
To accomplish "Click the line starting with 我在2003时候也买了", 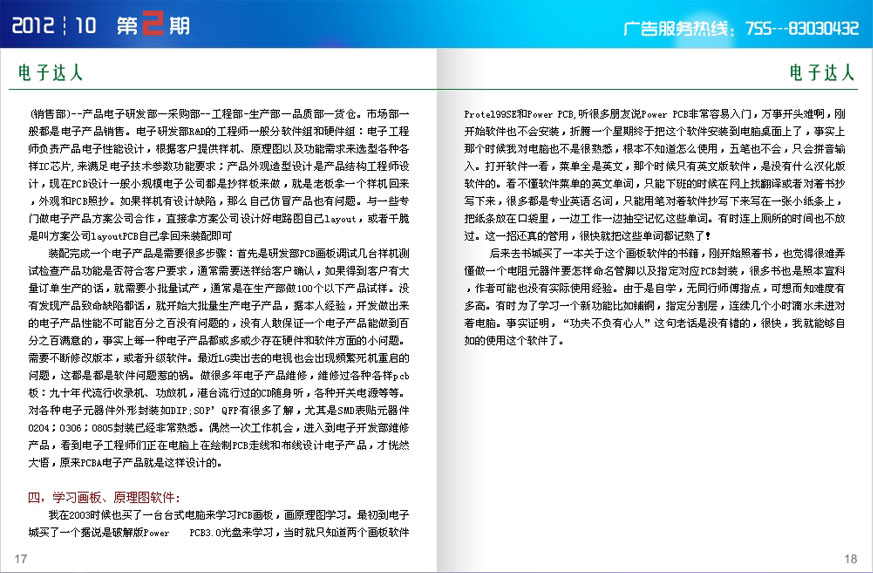I will coord(229,515).
